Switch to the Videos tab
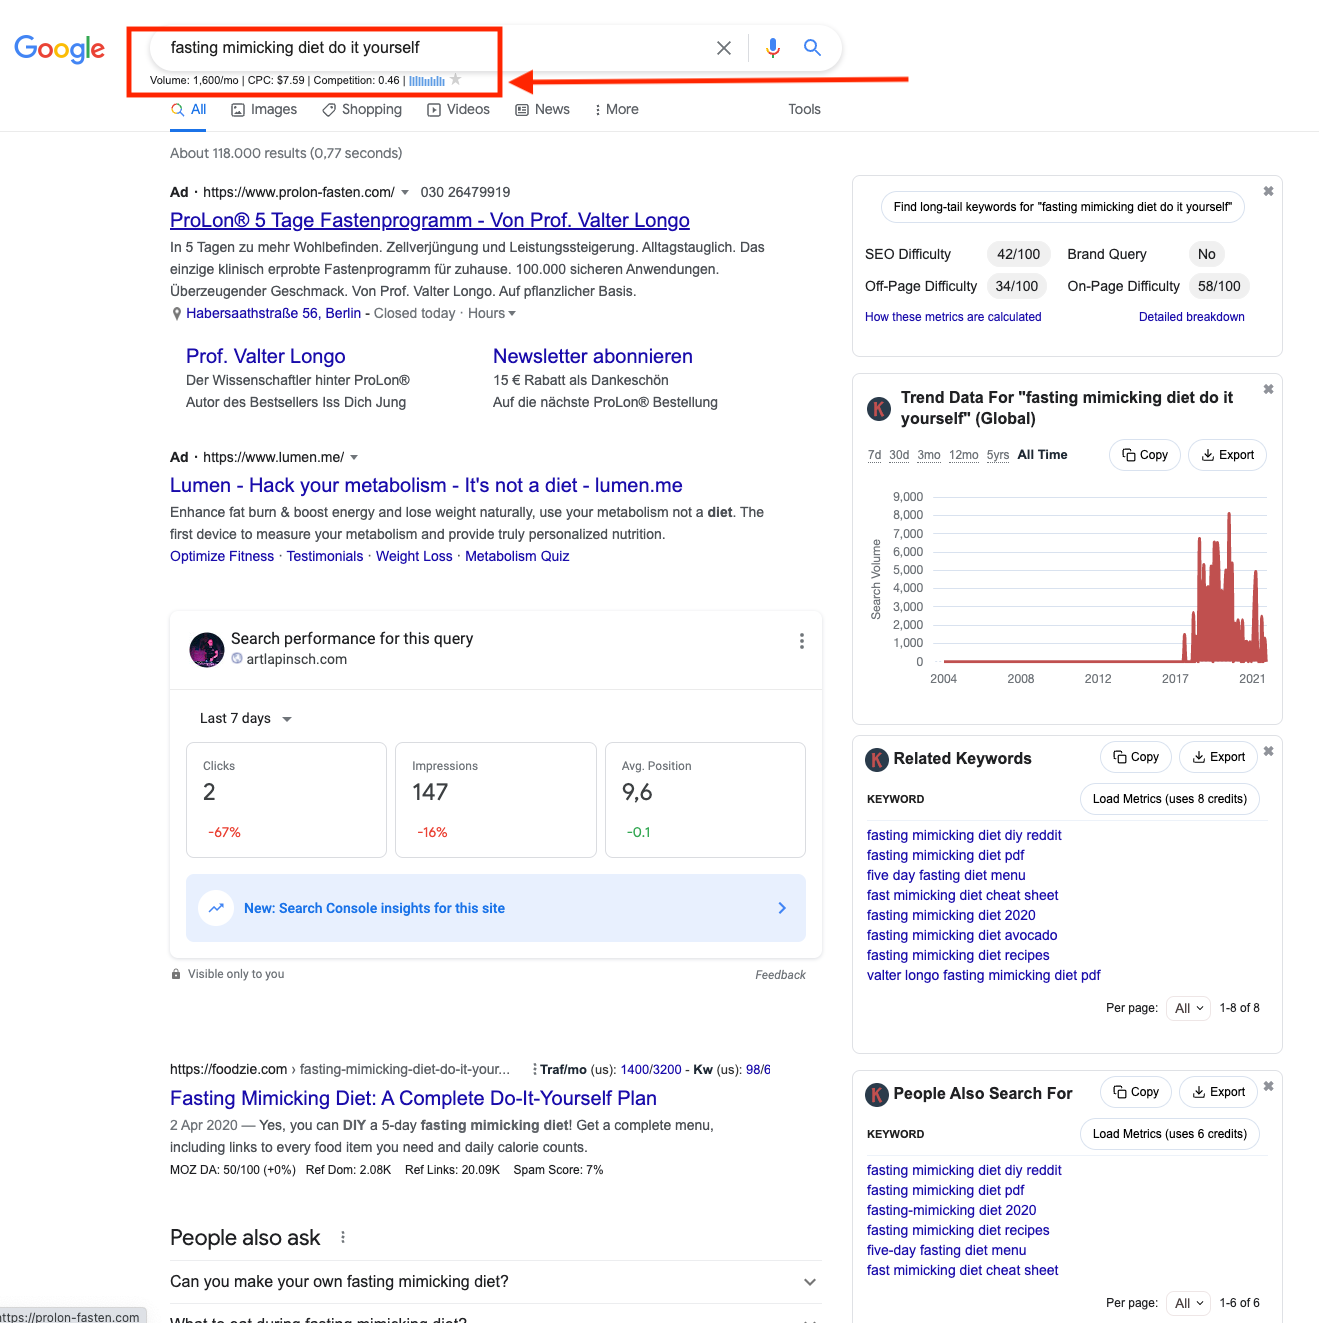1319x1323 pixels. [458, 110]
